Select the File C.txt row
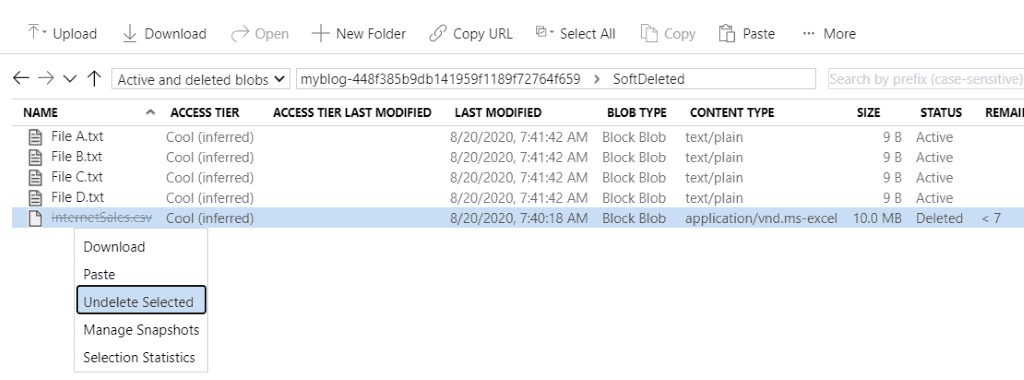1024x380 pixels. coord(518,177)
